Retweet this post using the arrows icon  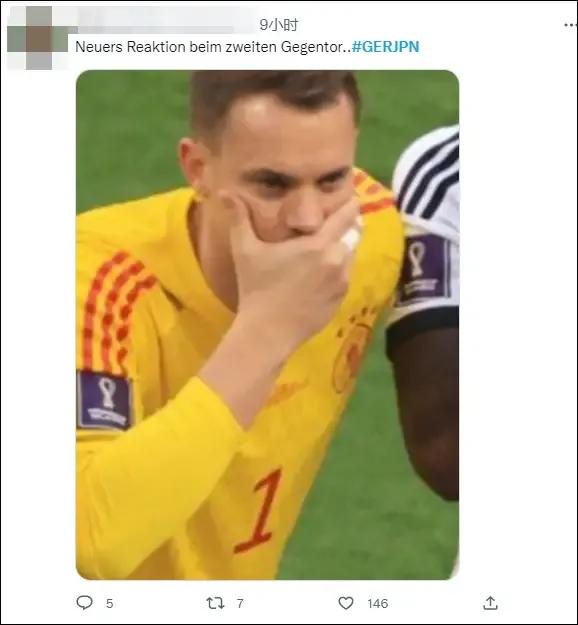215,603
